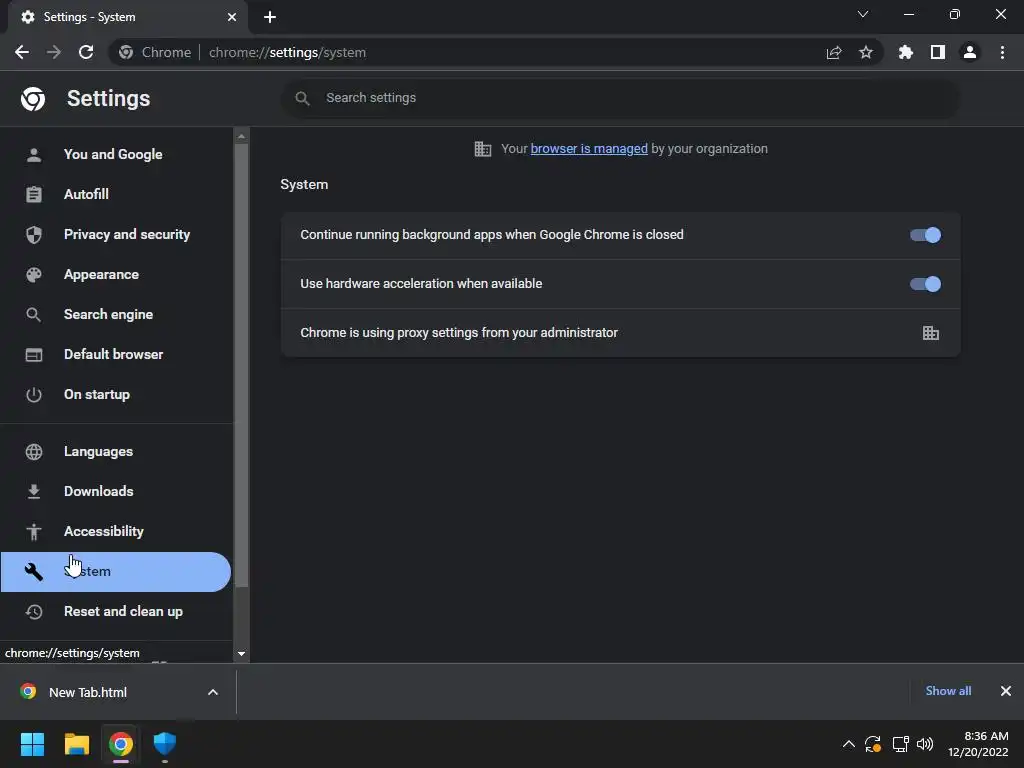1024x768 pixels.
Task: Open the taskbar clock showing 8:36 AM
Action: pos(978,744)
